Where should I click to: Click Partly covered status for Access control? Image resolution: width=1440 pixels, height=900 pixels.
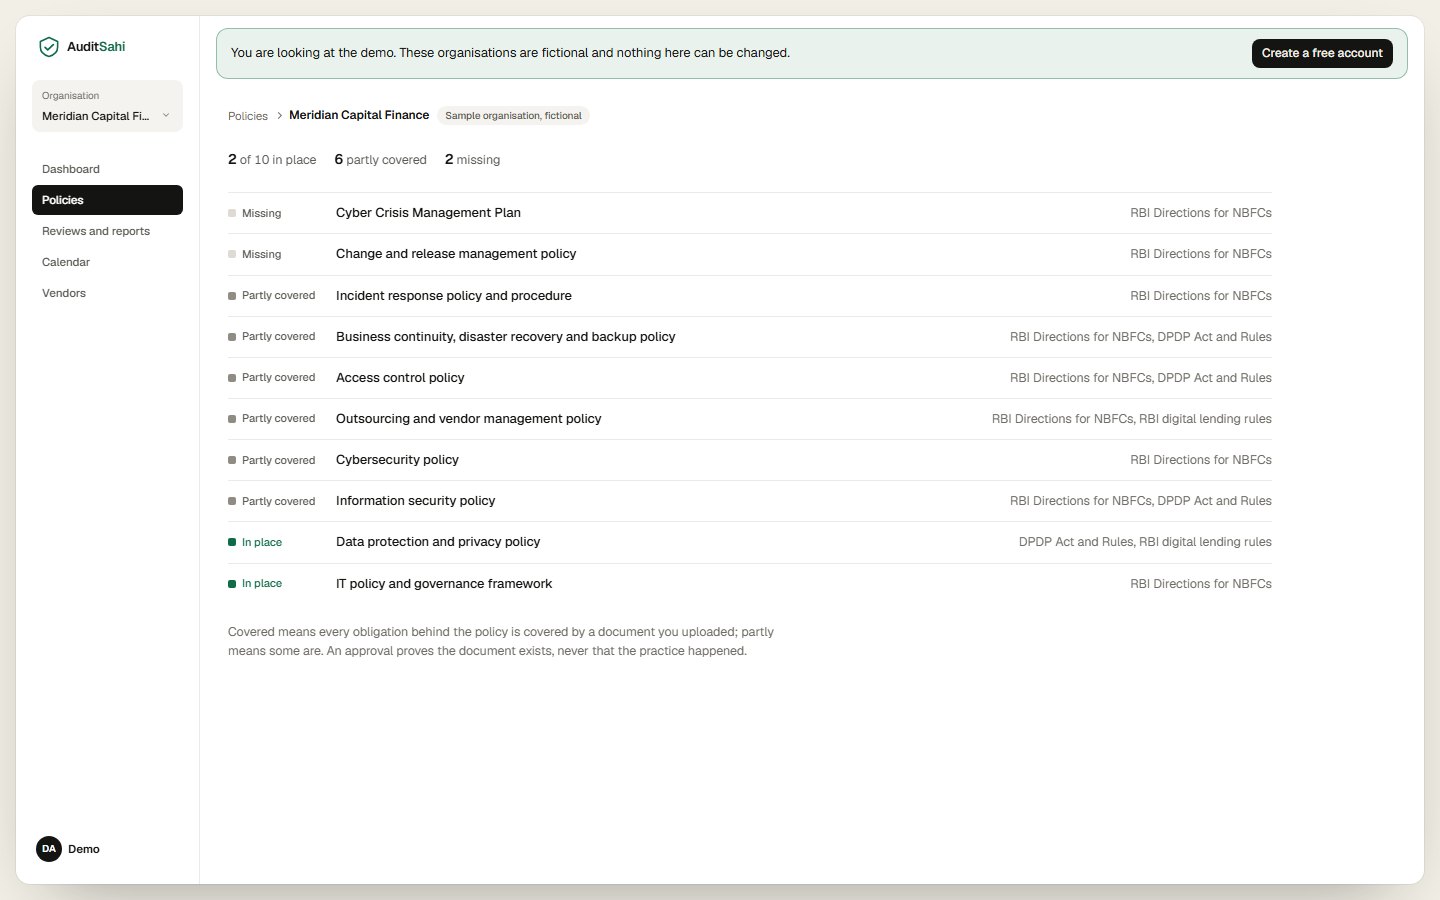(x=272, y=378)
